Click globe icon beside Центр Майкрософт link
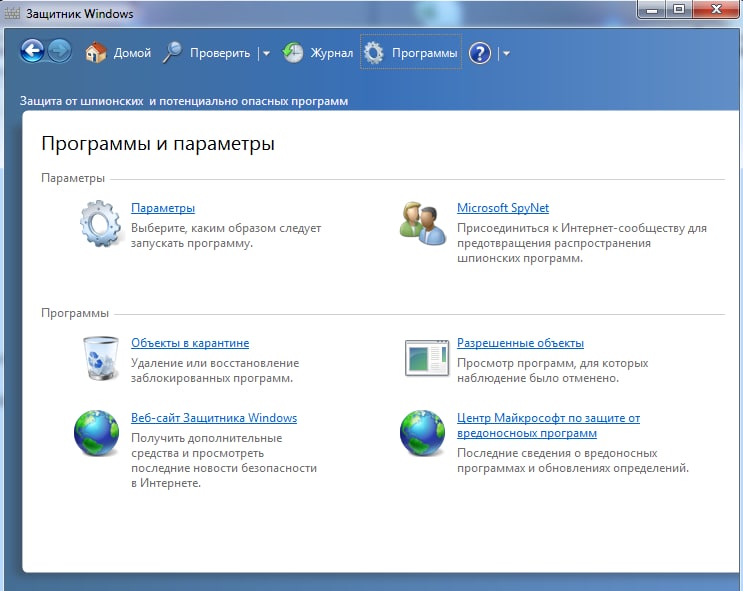 (422, 433)
